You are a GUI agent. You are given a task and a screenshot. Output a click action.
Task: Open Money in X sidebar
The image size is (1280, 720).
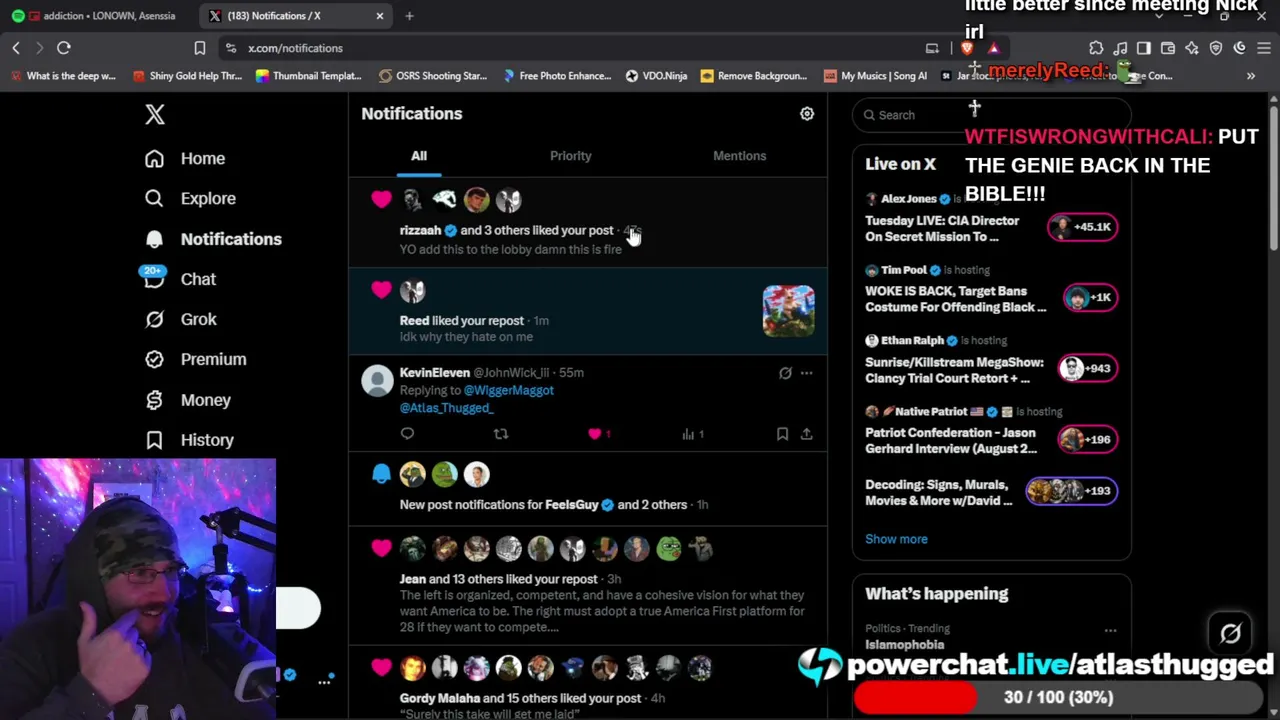(187, 400)
